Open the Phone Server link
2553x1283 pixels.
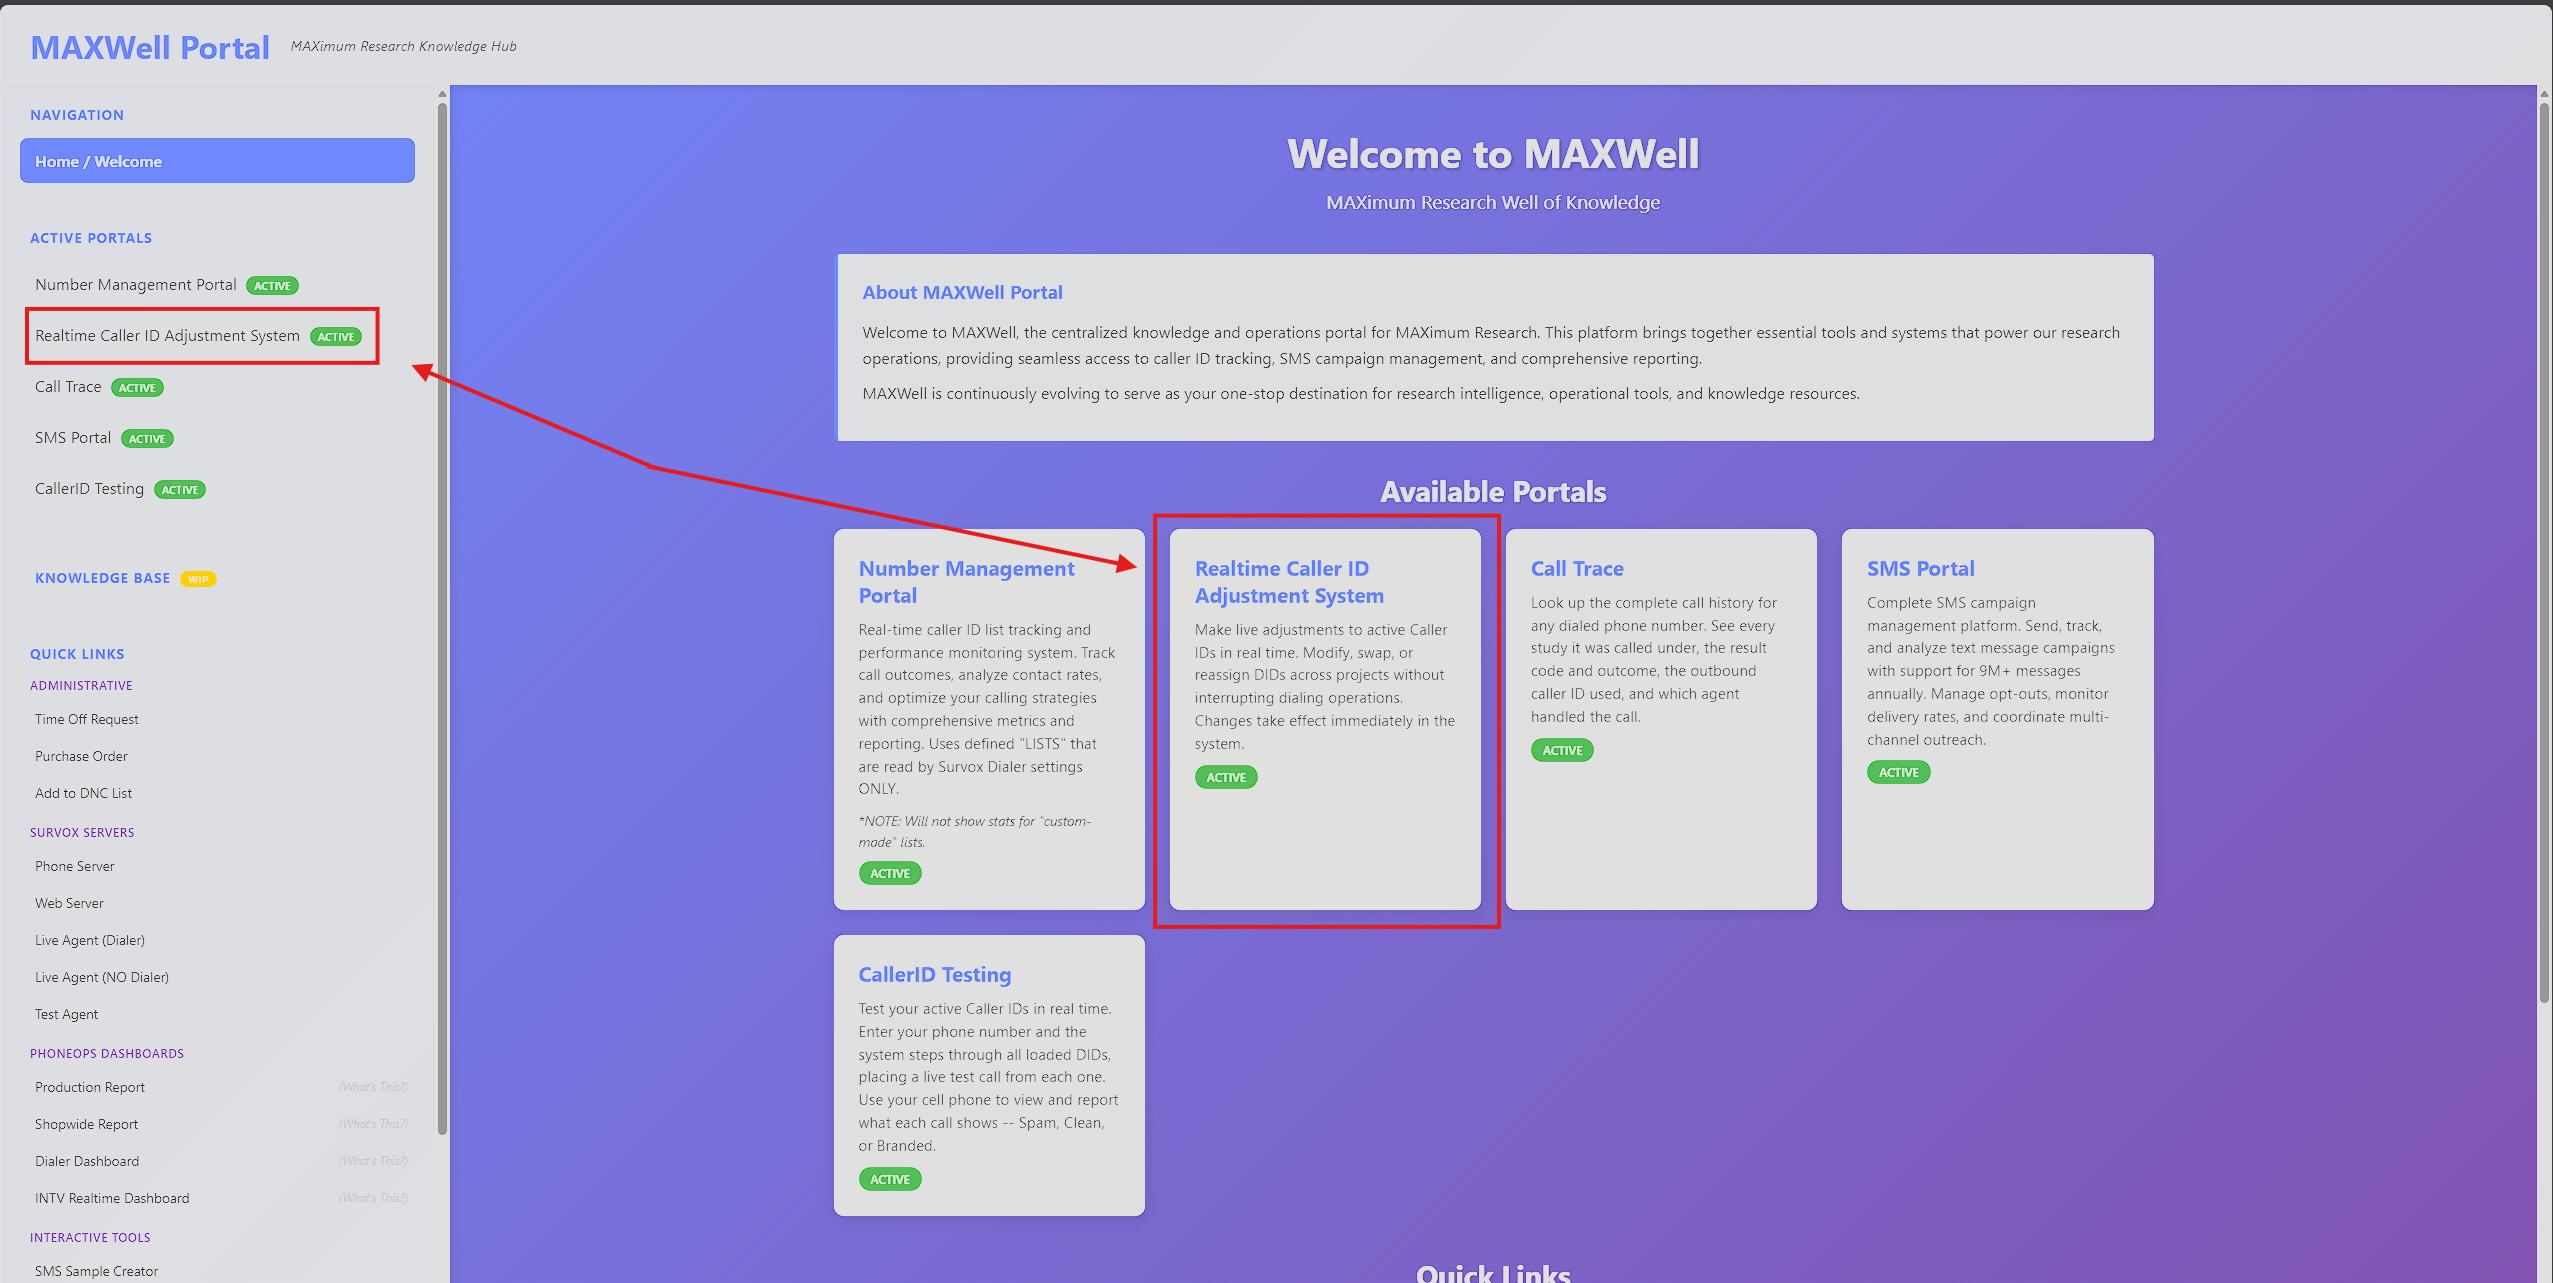tap(75, 866)
